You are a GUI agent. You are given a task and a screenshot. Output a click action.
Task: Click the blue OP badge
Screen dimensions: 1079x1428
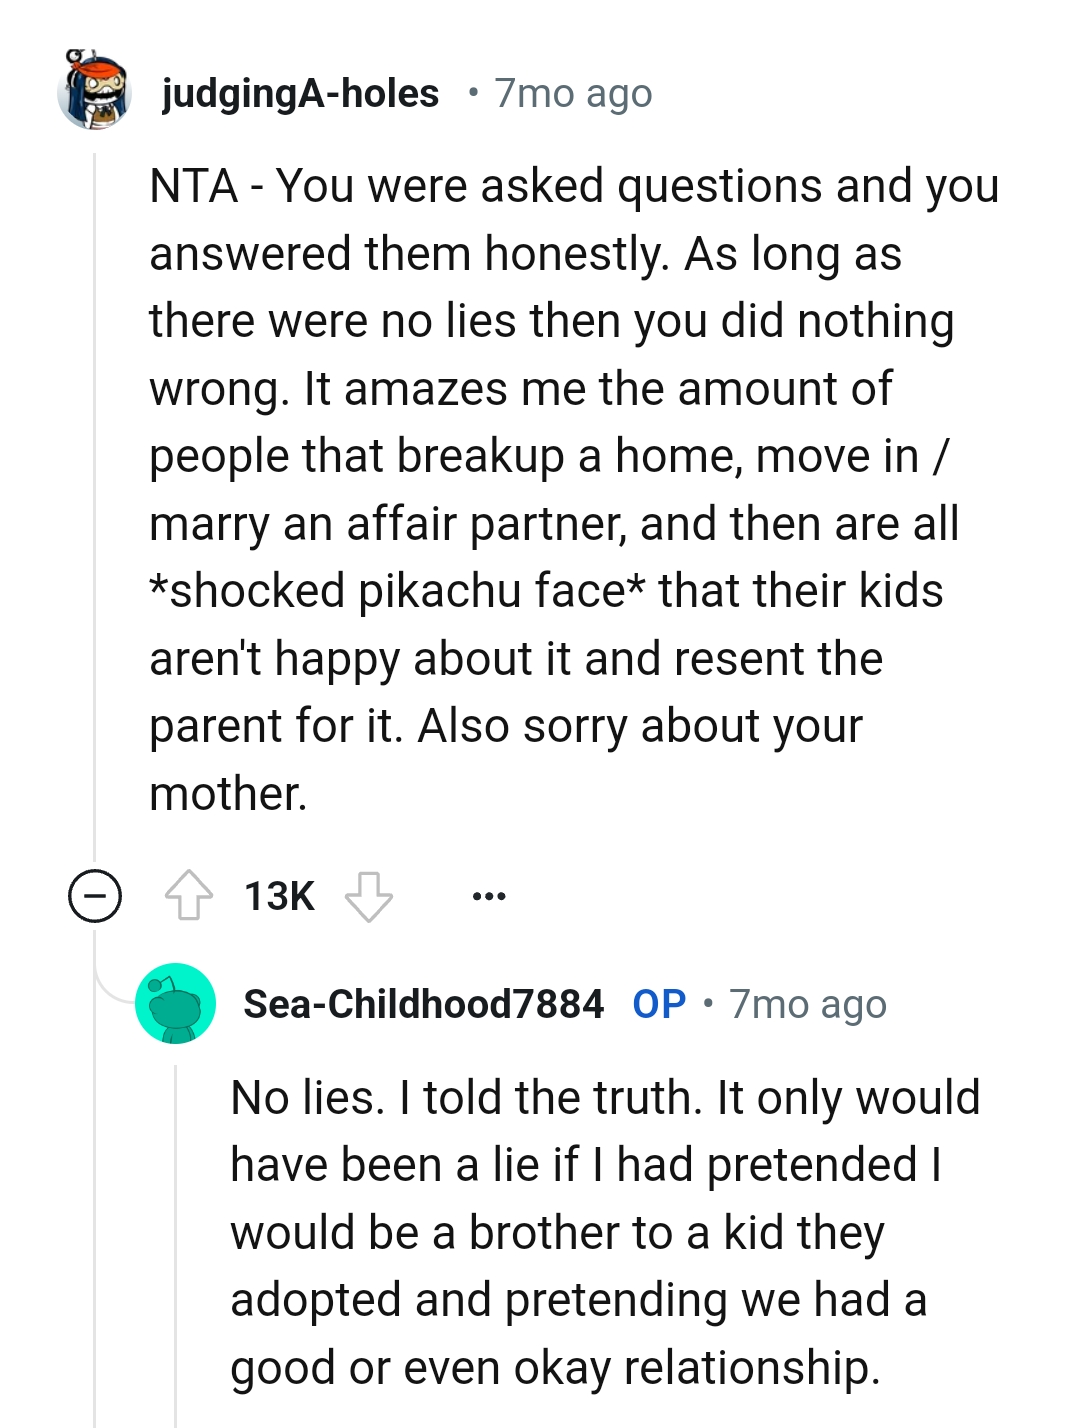[x=656, y=1003]
